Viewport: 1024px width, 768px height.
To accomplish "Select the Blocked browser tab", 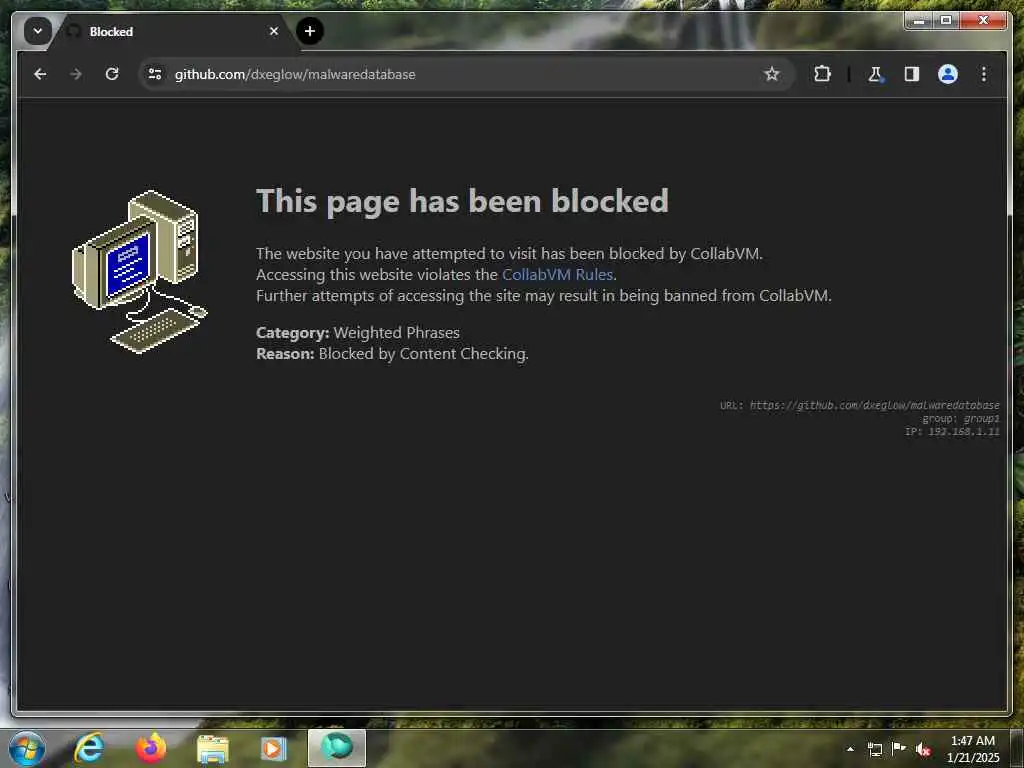I will 170,31.
